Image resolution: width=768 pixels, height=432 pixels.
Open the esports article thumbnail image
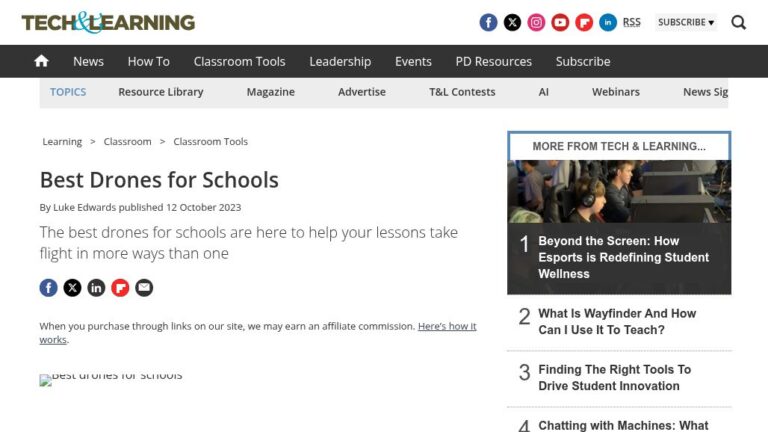(x=619, y=192)
